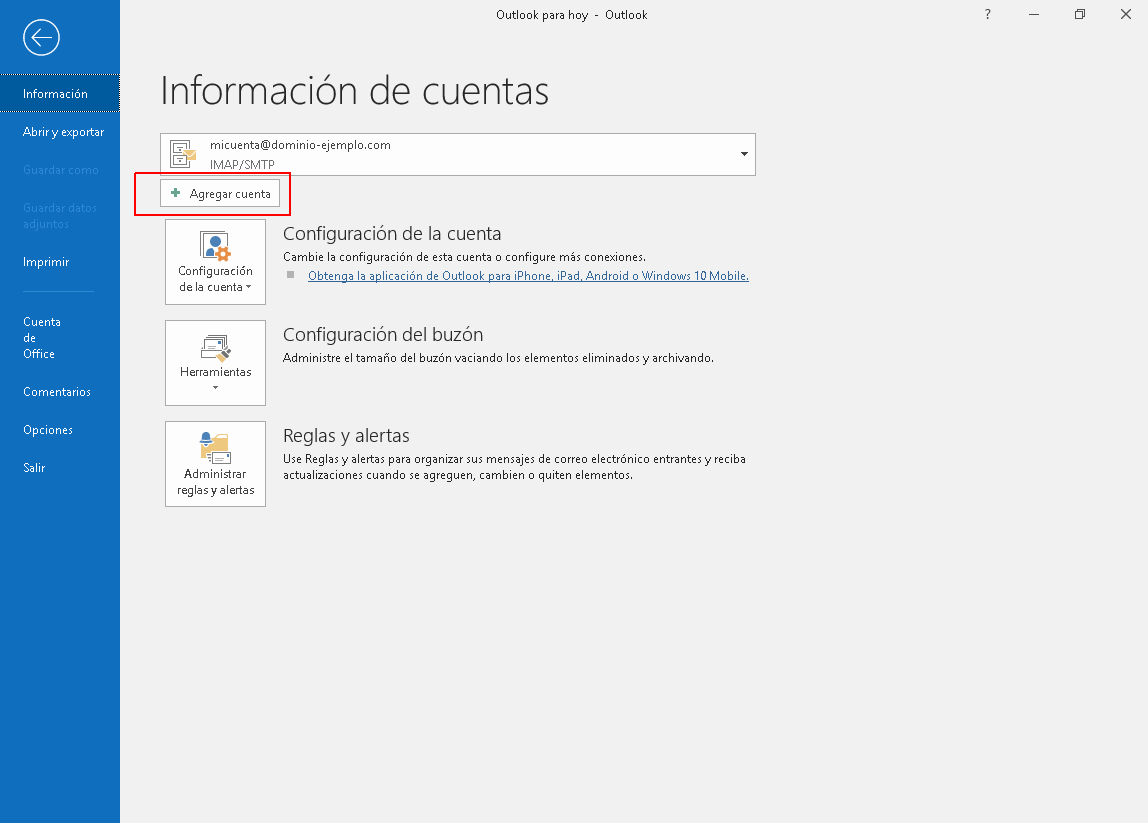Click the back arrow circle icon

coord(41,38)
